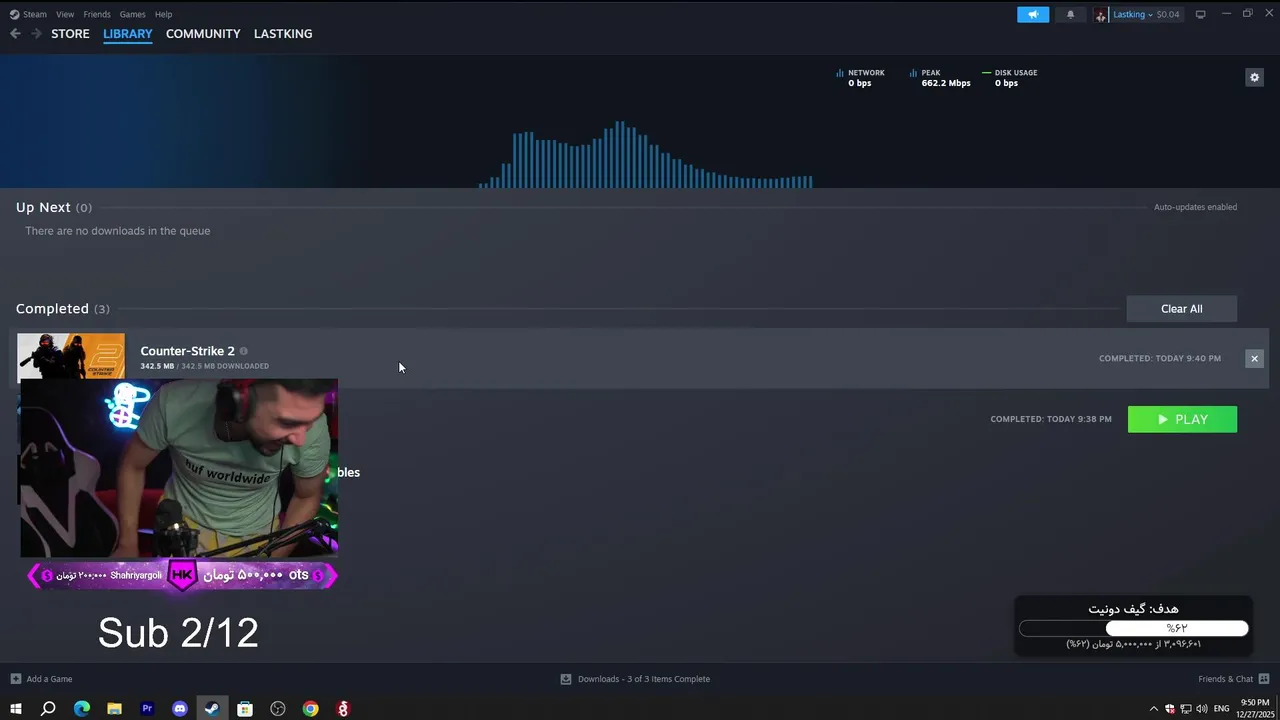Open File Explorer from taskbar
The image size is (1280, 720).
click(x=114, y=709)
